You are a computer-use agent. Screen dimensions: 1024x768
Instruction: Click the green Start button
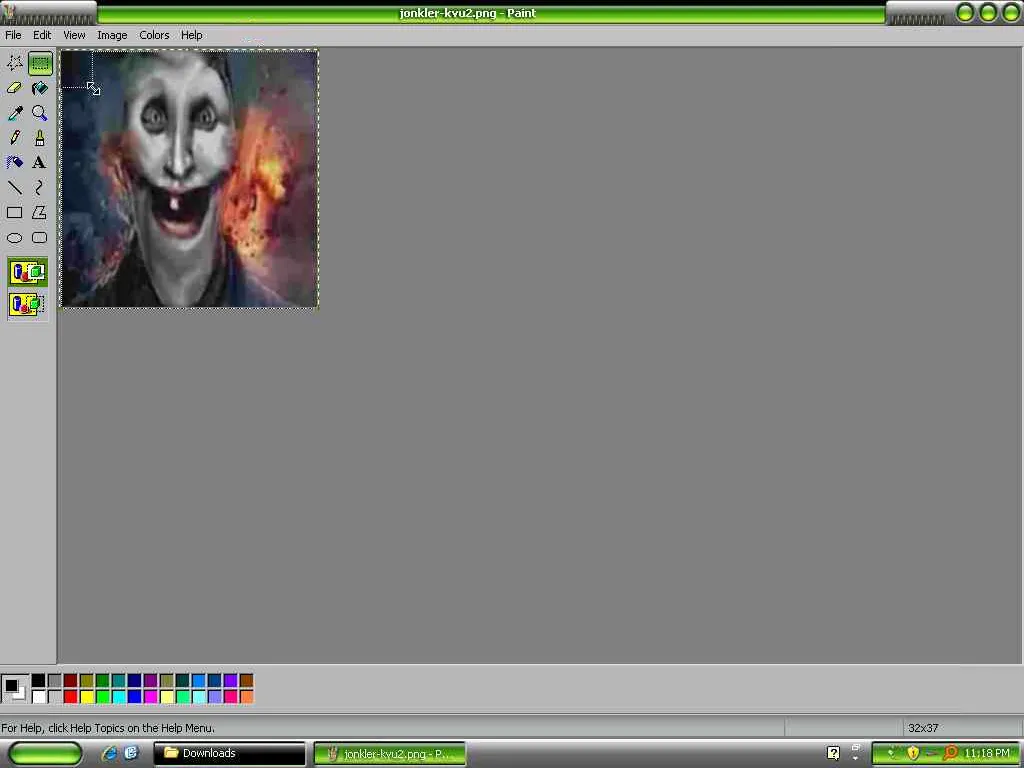click(46, 754)
